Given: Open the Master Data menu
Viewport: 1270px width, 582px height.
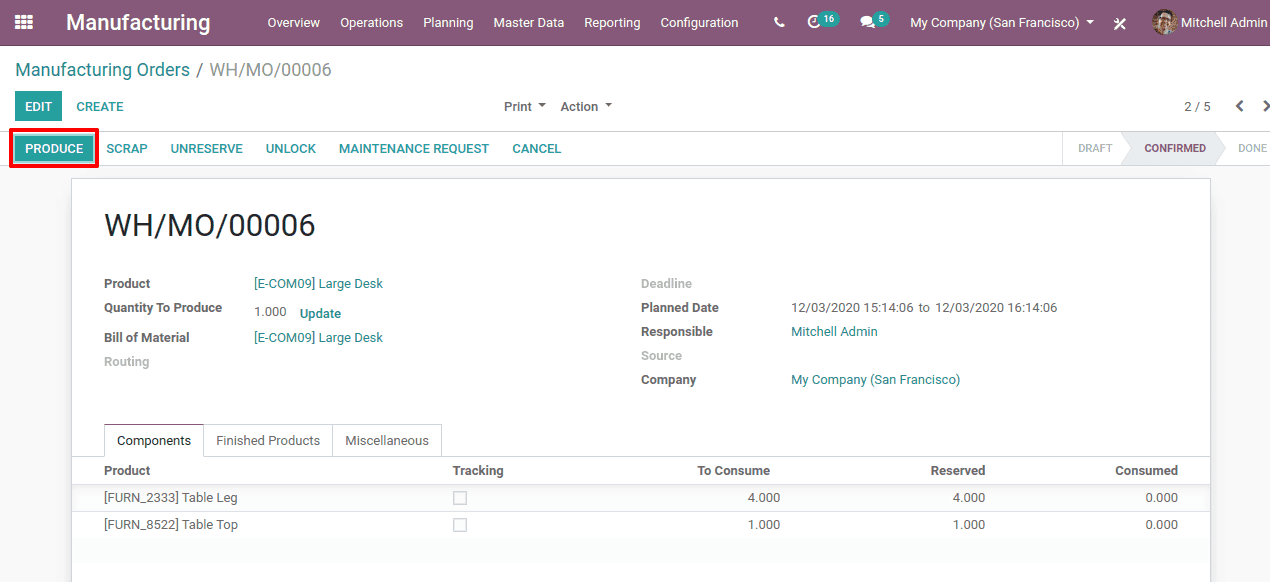Looking at the screenshot, I should pos(529,22).
